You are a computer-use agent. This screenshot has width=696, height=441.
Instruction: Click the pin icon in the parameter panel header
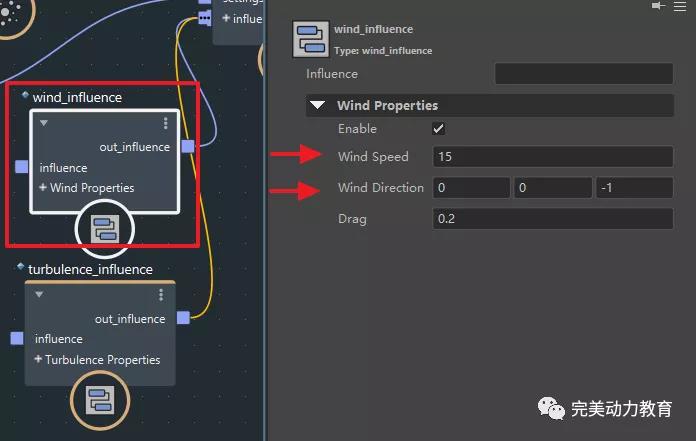pyautogui.click(x=657, y=6)
